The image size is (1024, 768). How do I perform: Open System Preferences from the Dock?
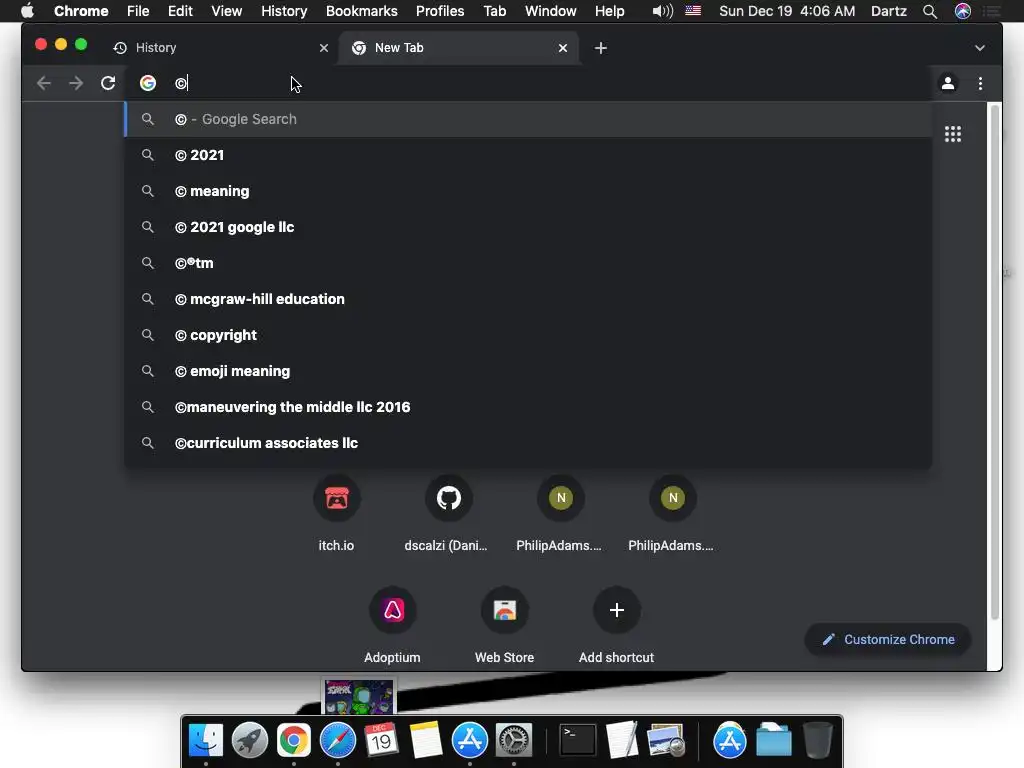514,741
